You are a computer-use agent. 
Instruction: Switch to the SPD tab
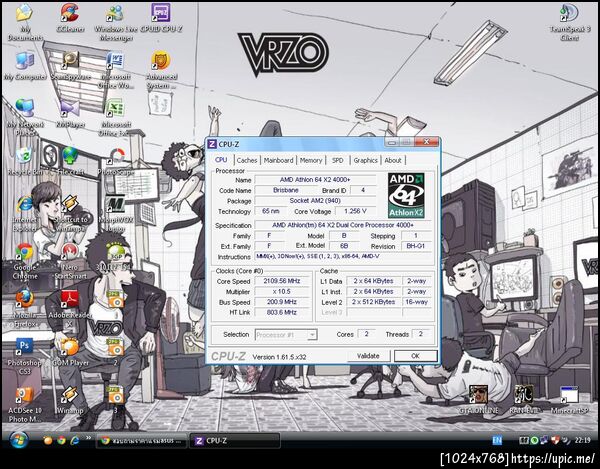[338, 160]
